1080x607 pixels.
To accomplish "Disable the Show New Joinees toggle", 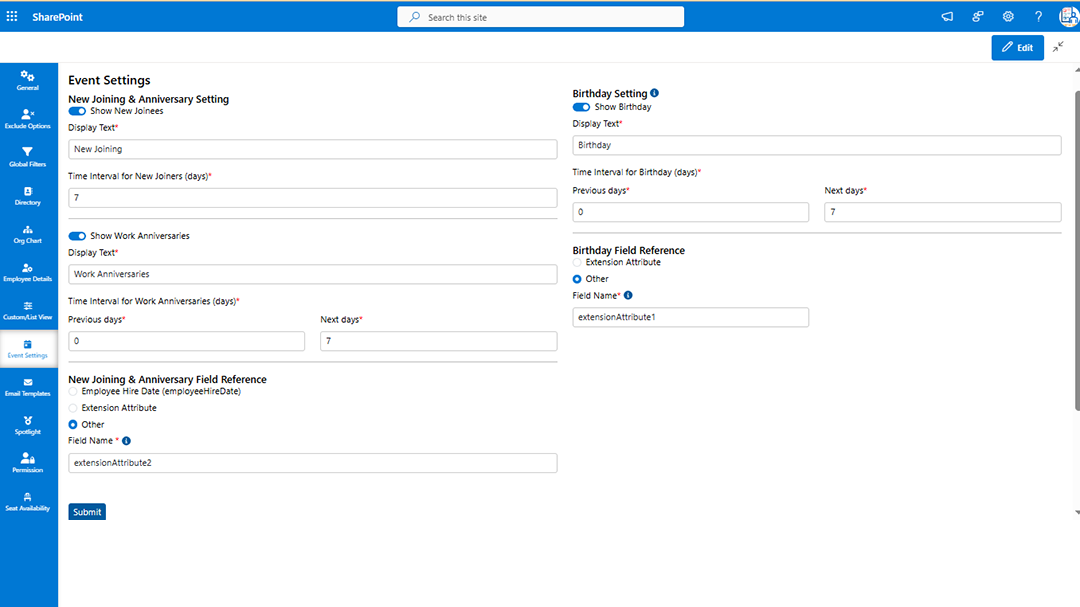I will pyautogui.click(x=77, y=111).
